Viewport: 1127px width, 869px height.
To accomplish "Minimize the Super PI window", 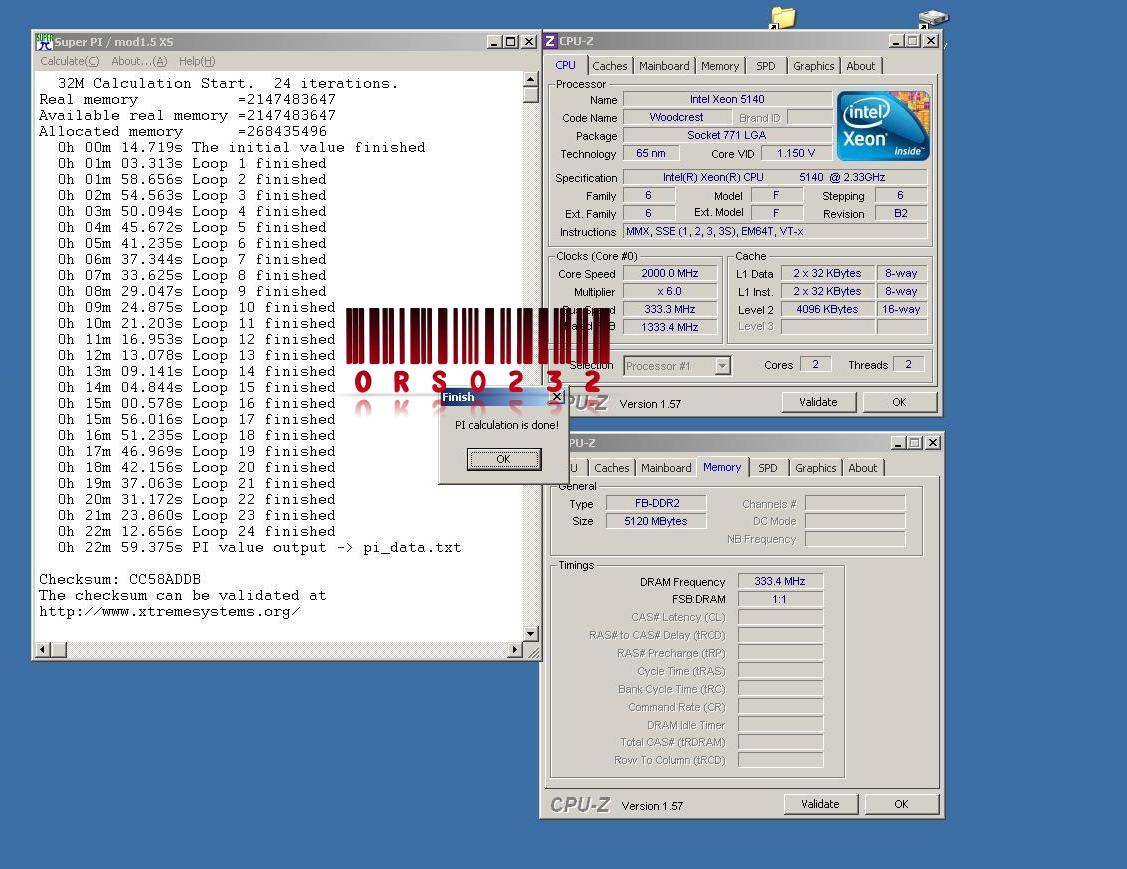I will [x=494, y=42].
